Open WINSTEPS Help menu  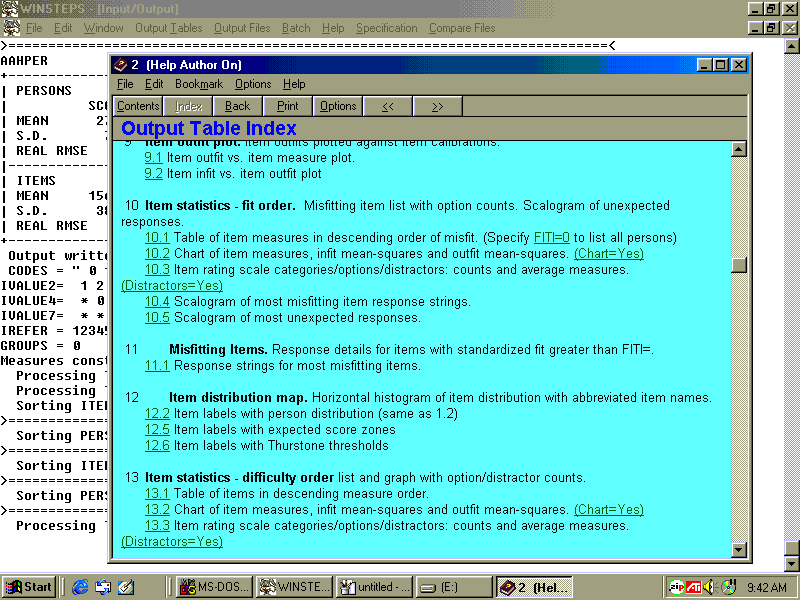[x=333, y=28]
